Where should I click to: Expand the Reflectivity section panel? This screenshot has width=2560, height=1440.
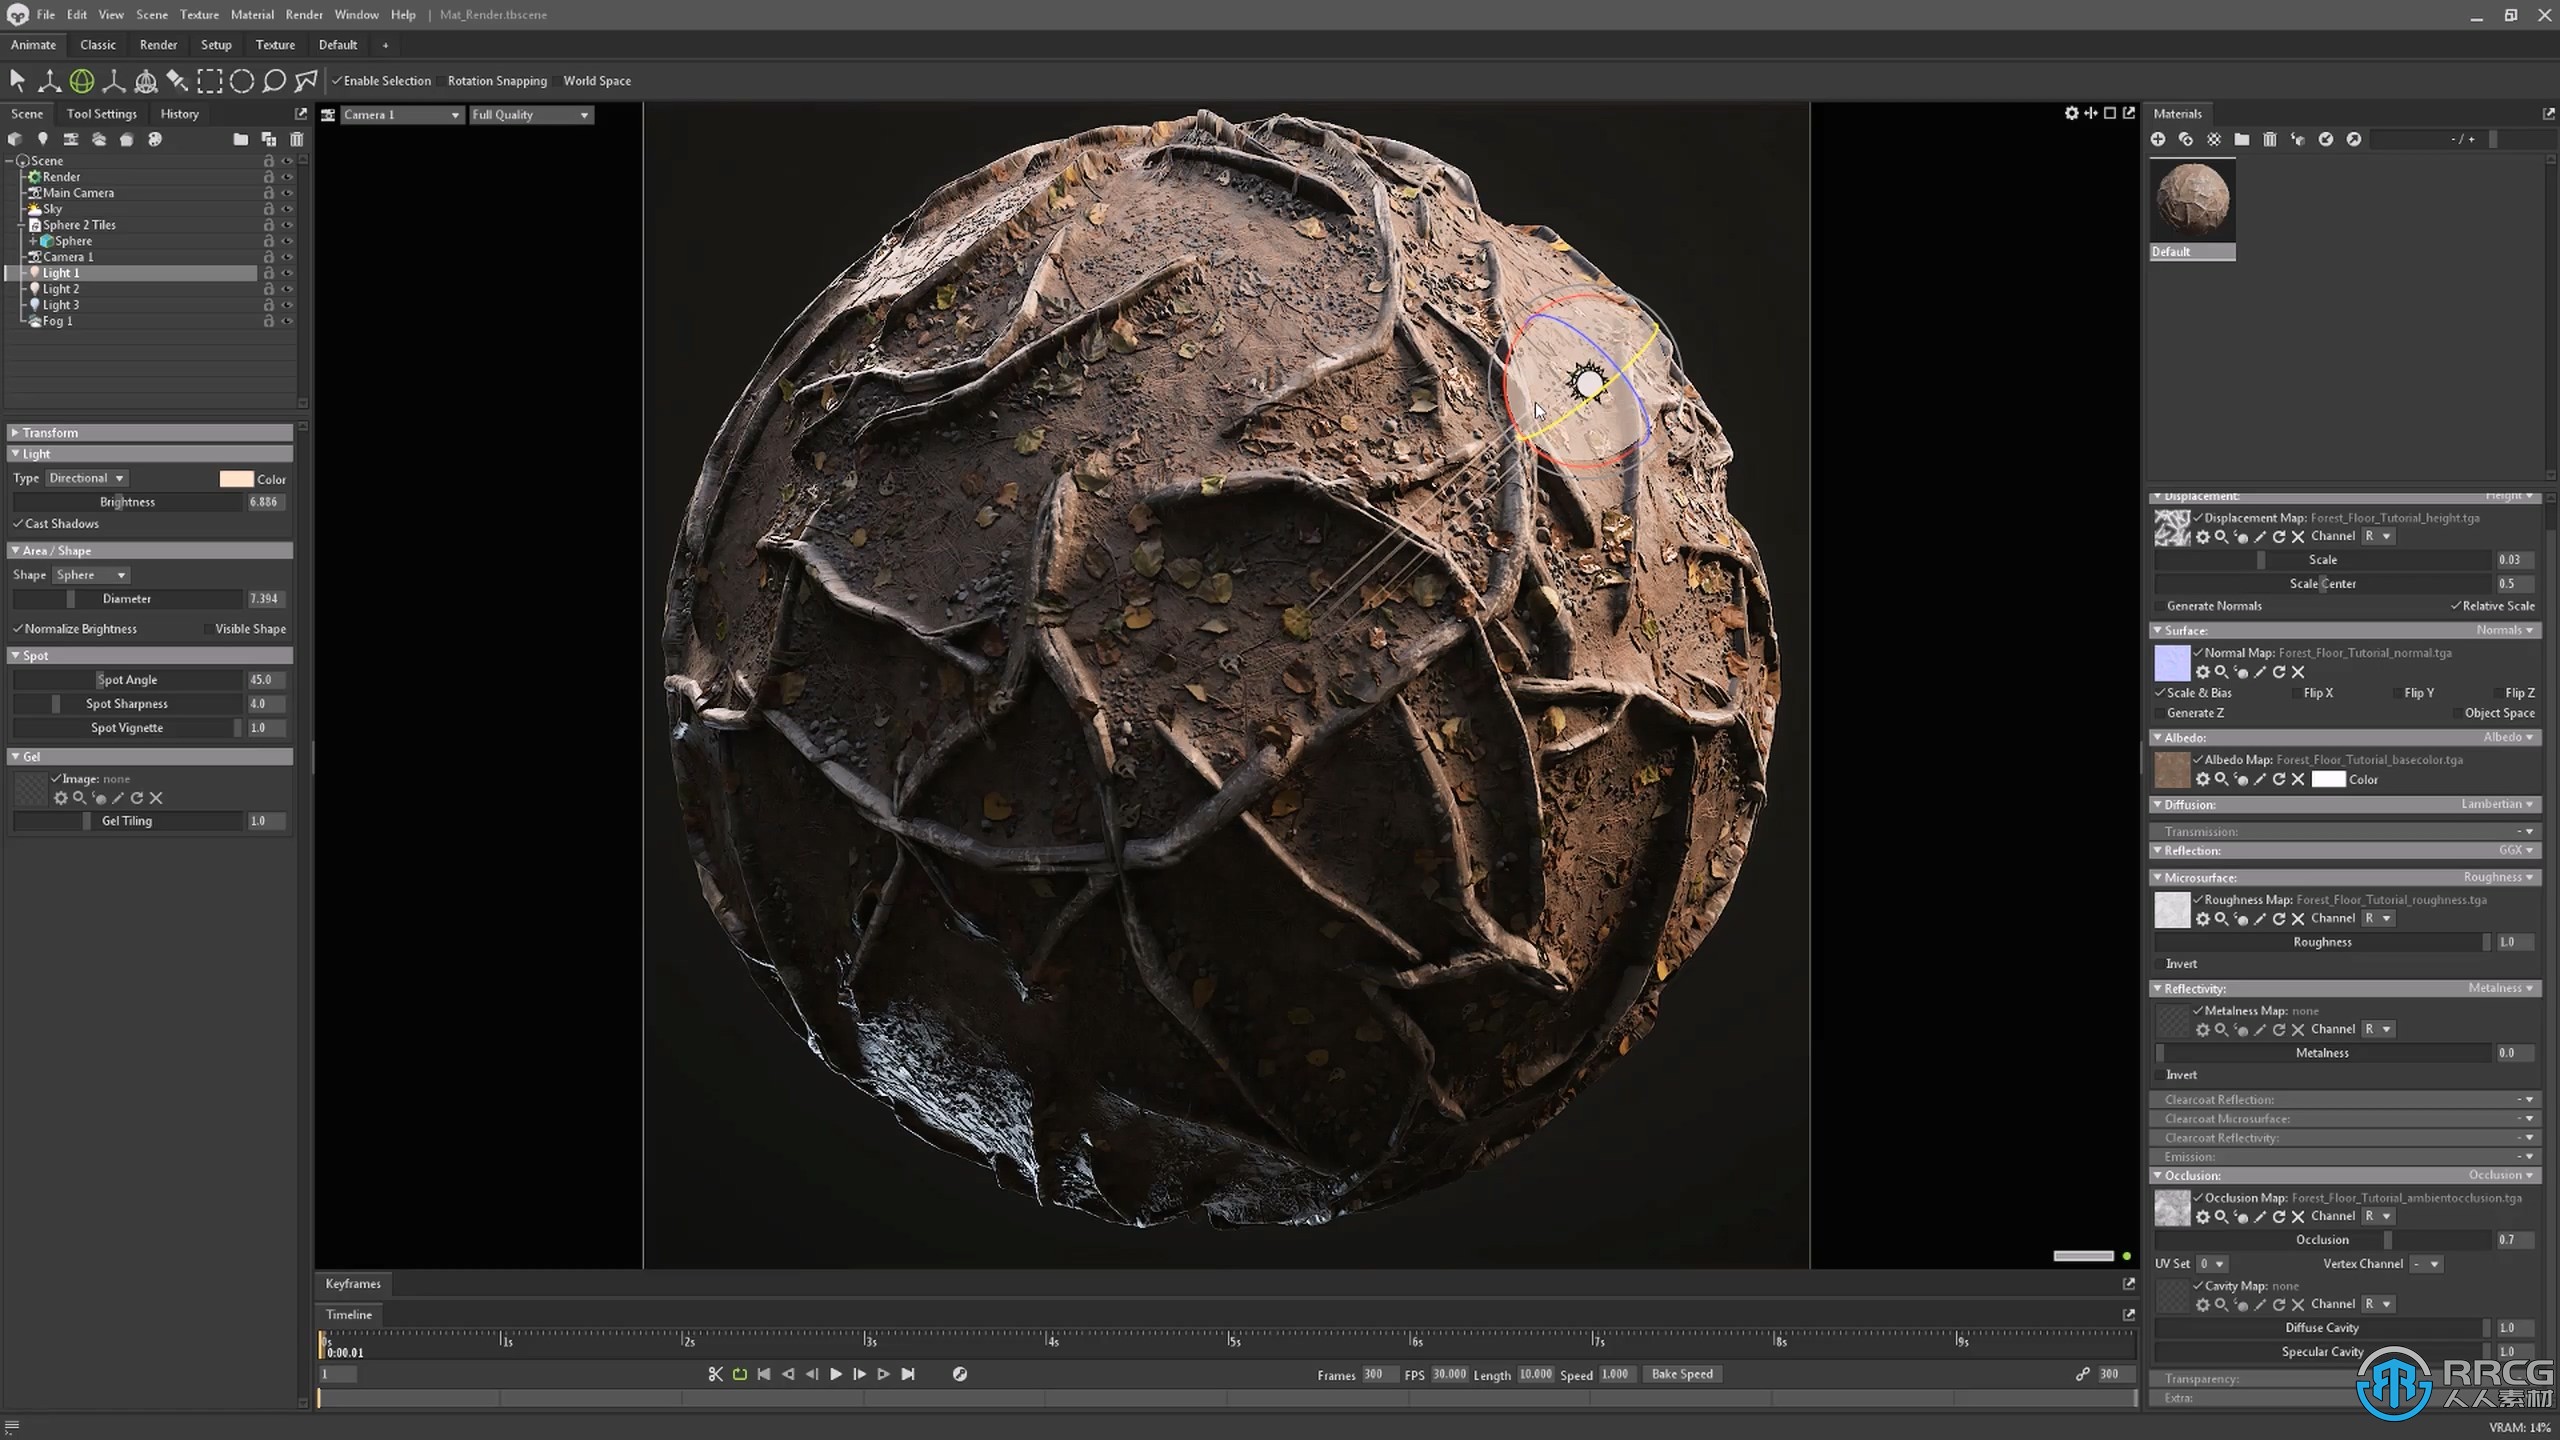(2157, 986)
